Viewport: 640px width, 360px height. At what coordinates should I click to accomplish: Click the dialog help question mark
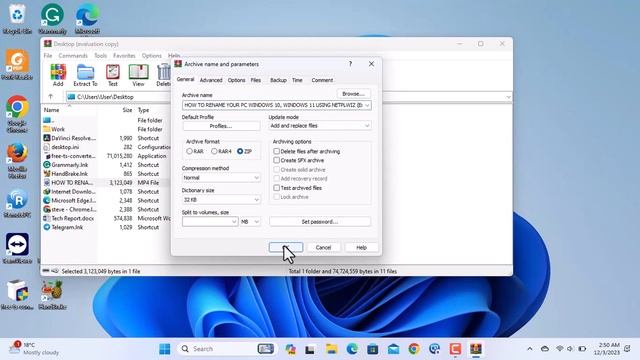pos(350,64)
